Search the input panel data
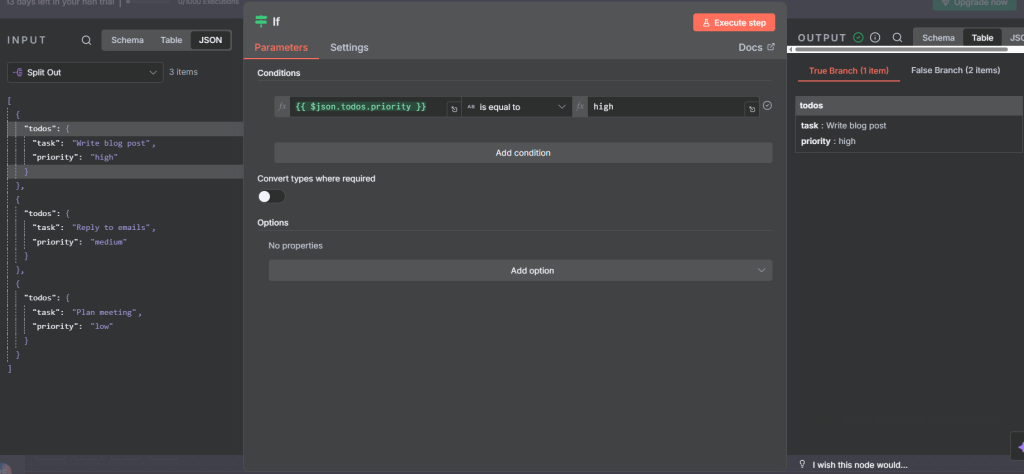1024x474 pixels. (x=87, y=41)
